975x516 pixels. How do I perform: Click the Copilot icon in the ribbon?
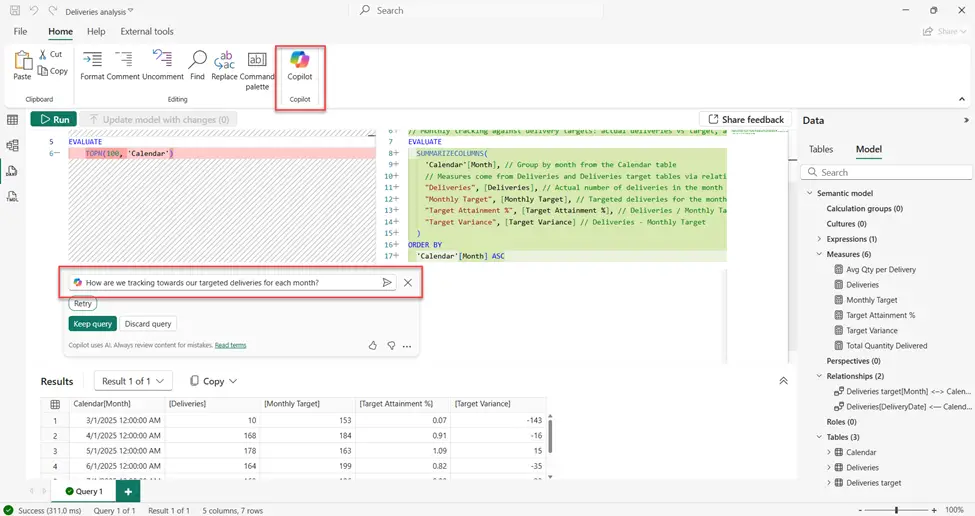click(x=299, y=62)
